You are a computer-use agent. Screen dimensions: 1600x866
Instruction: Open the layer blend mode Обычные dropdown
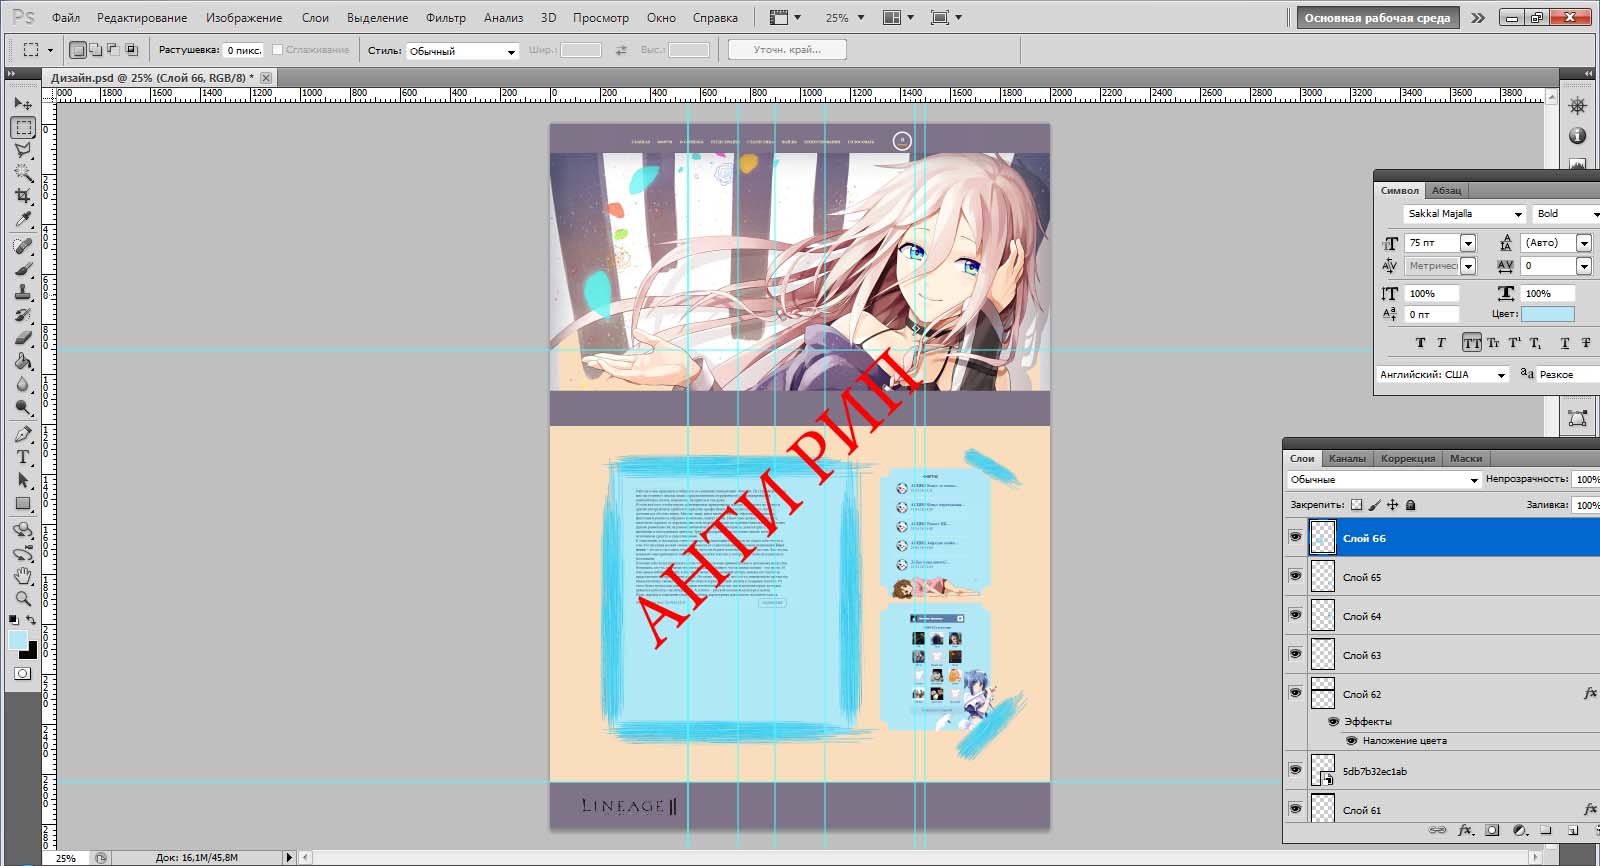(x=1384, y=480)
